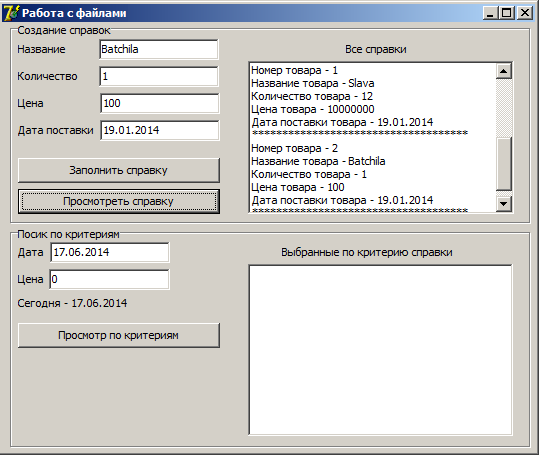The image size is (539, 455).
Task: Click the line 'Количество товара - 1'
Action: click(309, 175)
